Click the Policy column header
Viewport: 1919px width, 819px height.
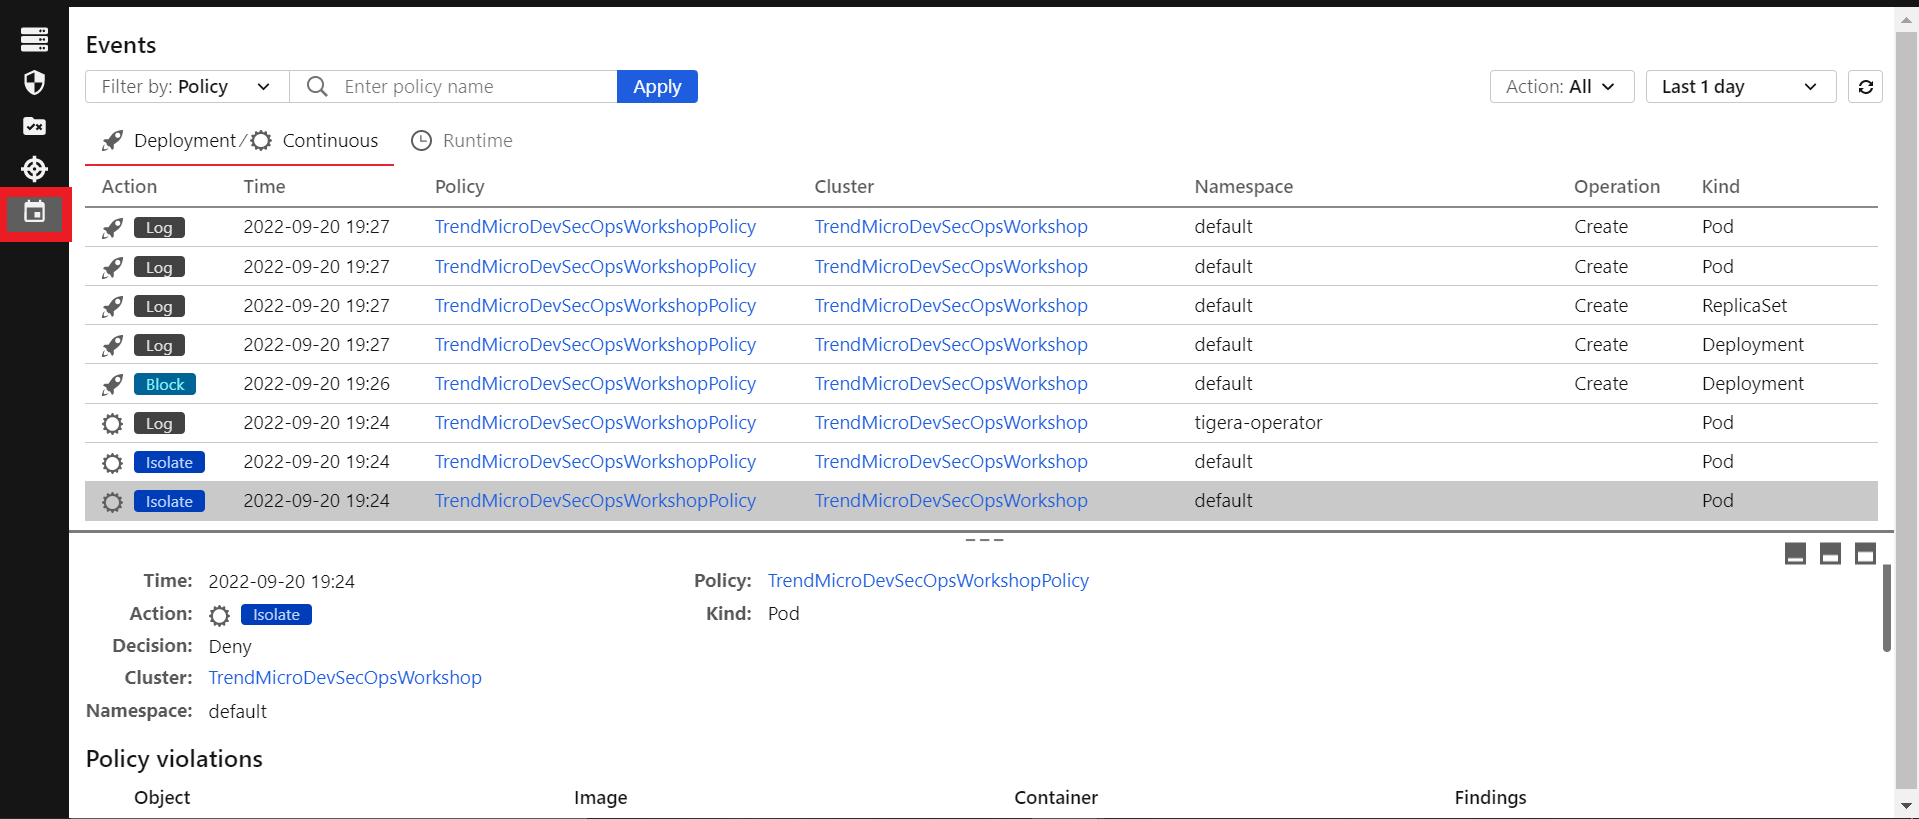click(x=460, y=187)
